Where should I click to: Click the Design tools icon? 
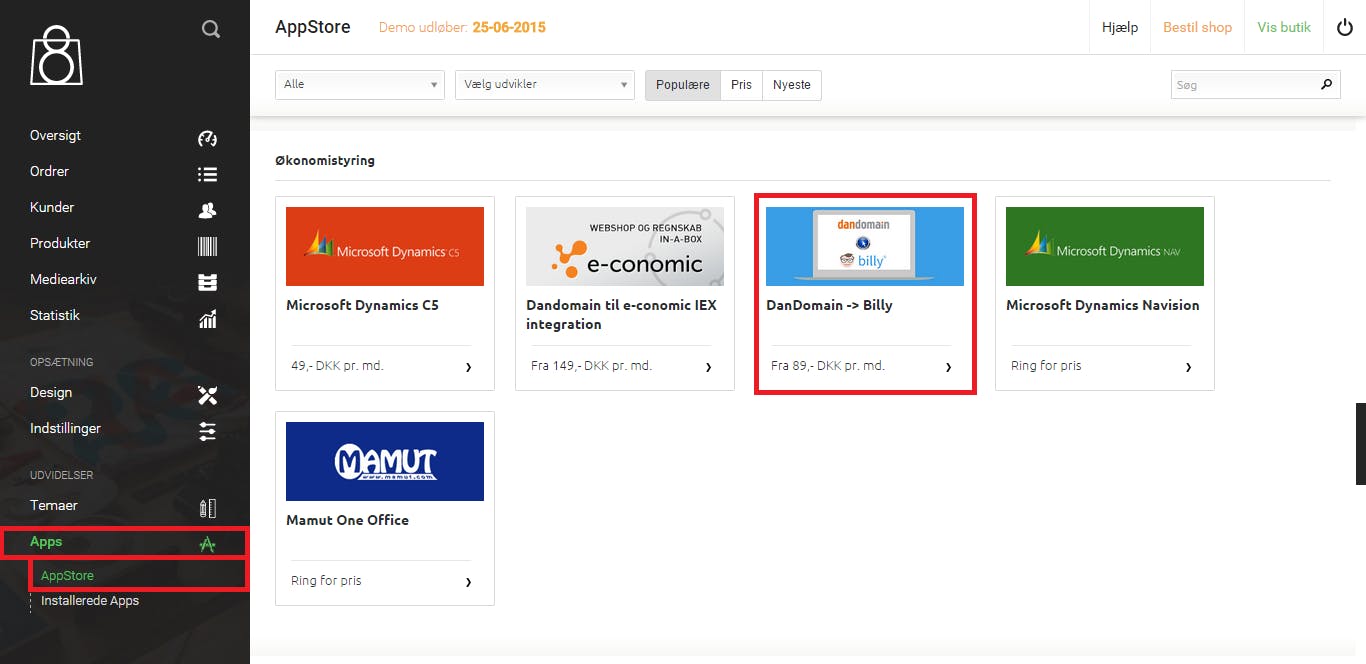(x=207, y=395)
